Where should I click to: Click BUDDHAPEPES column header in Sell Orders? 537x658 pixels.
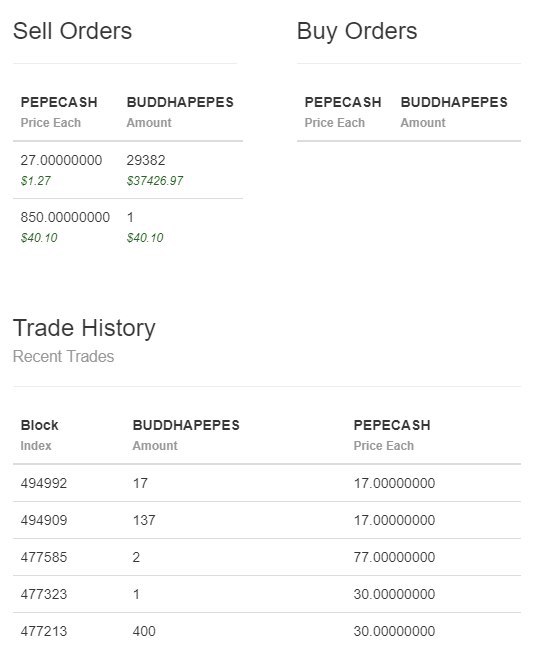pos(180,102)
